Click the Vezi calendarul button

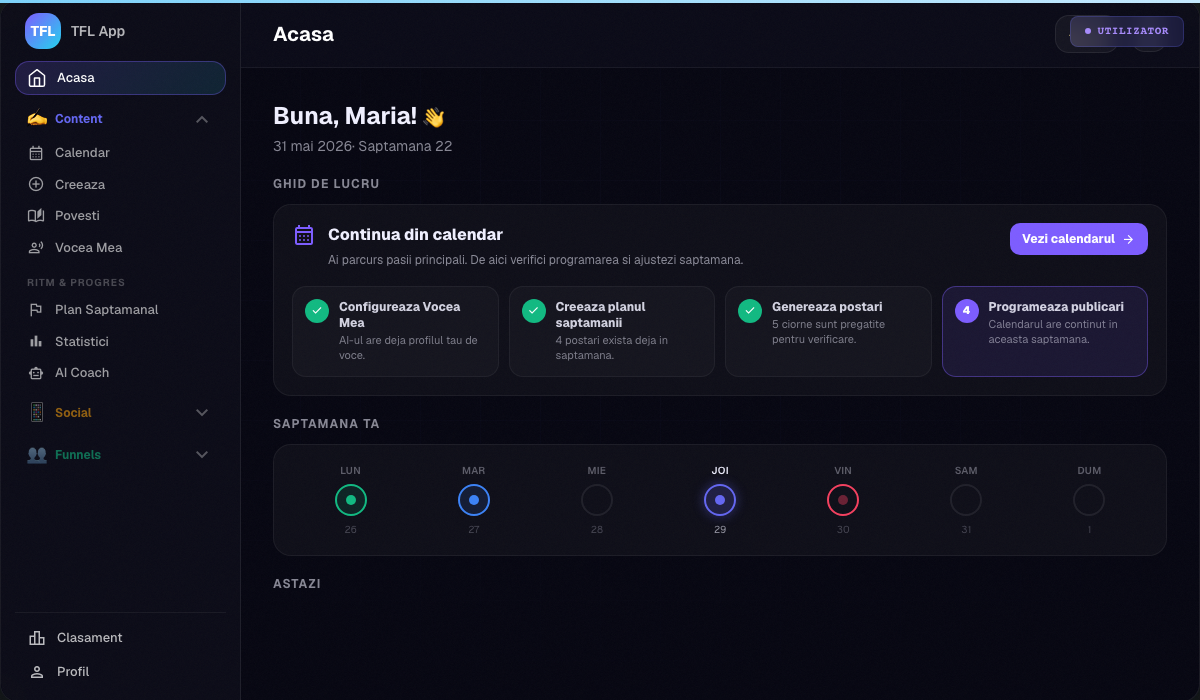tap(1078, 239)
